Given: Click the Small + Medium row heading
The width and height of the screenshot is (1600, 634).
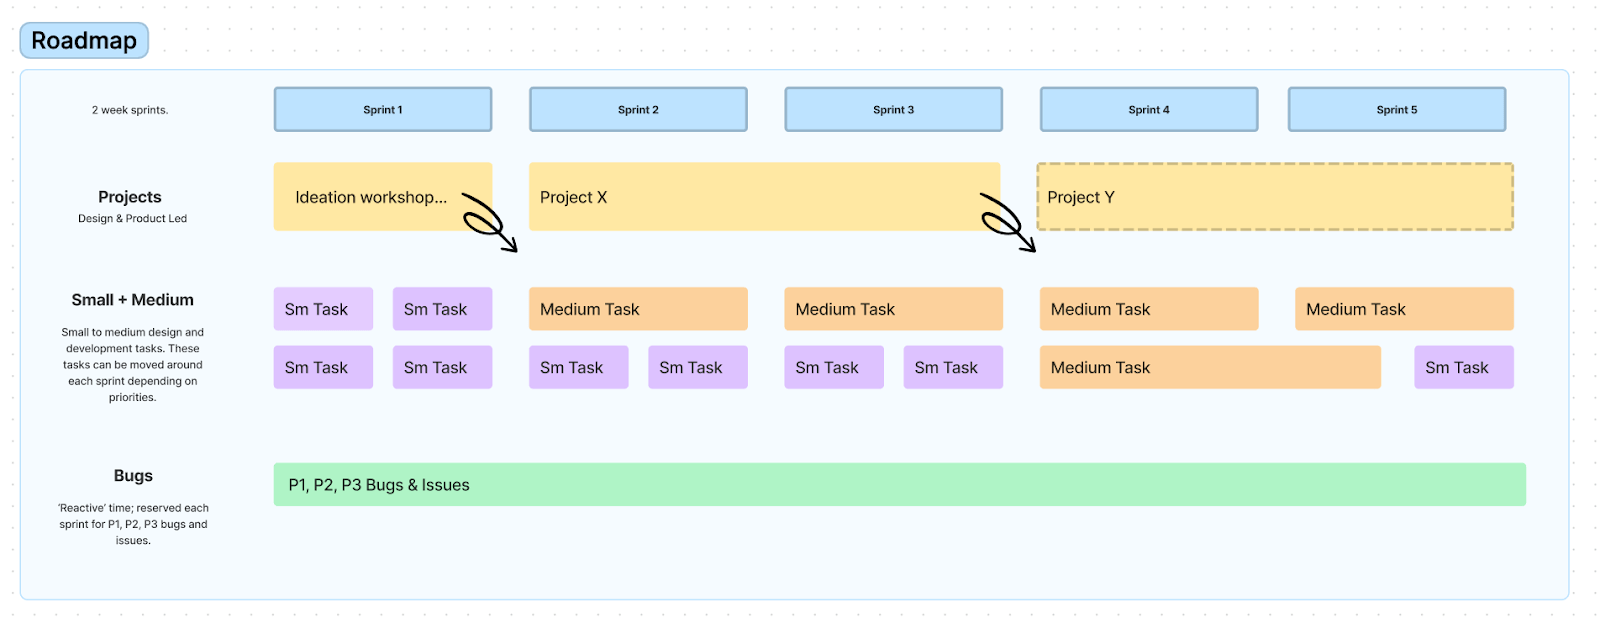Looking at the screenshot, I should [133, 300].
